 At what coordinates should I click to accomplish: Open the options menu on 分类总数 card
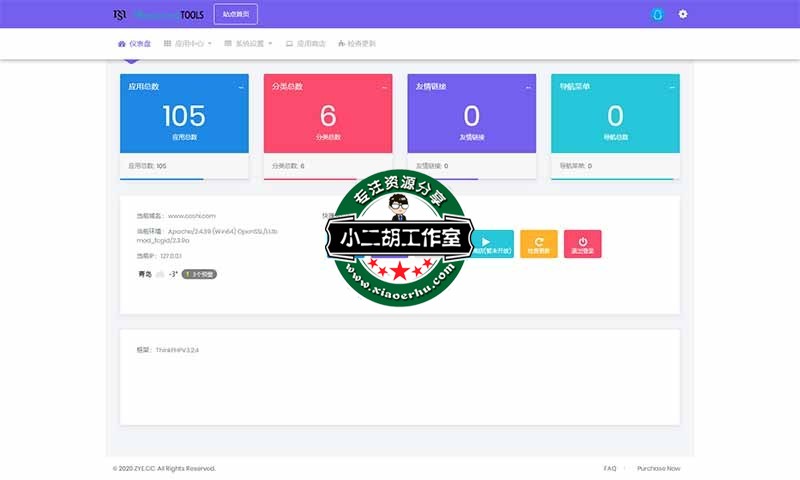click(x=384, y=88)
